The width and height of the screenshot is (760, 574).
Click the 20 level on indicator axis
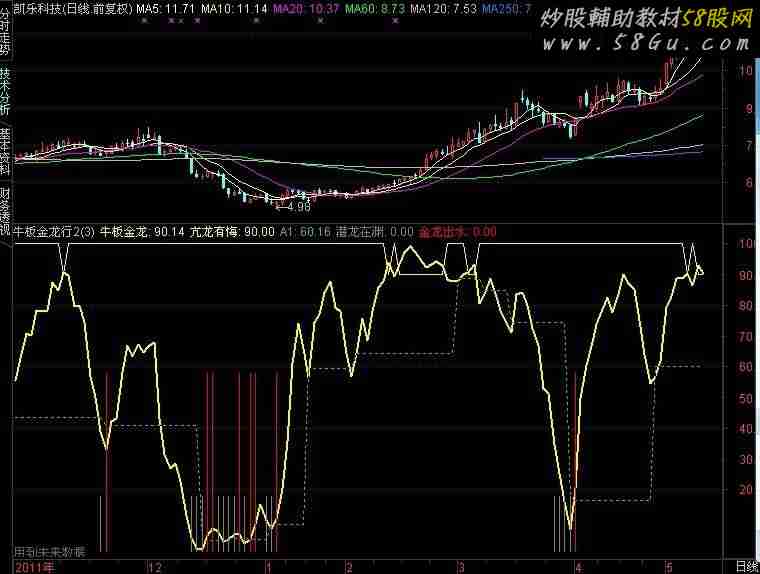(x=745, y=489)
